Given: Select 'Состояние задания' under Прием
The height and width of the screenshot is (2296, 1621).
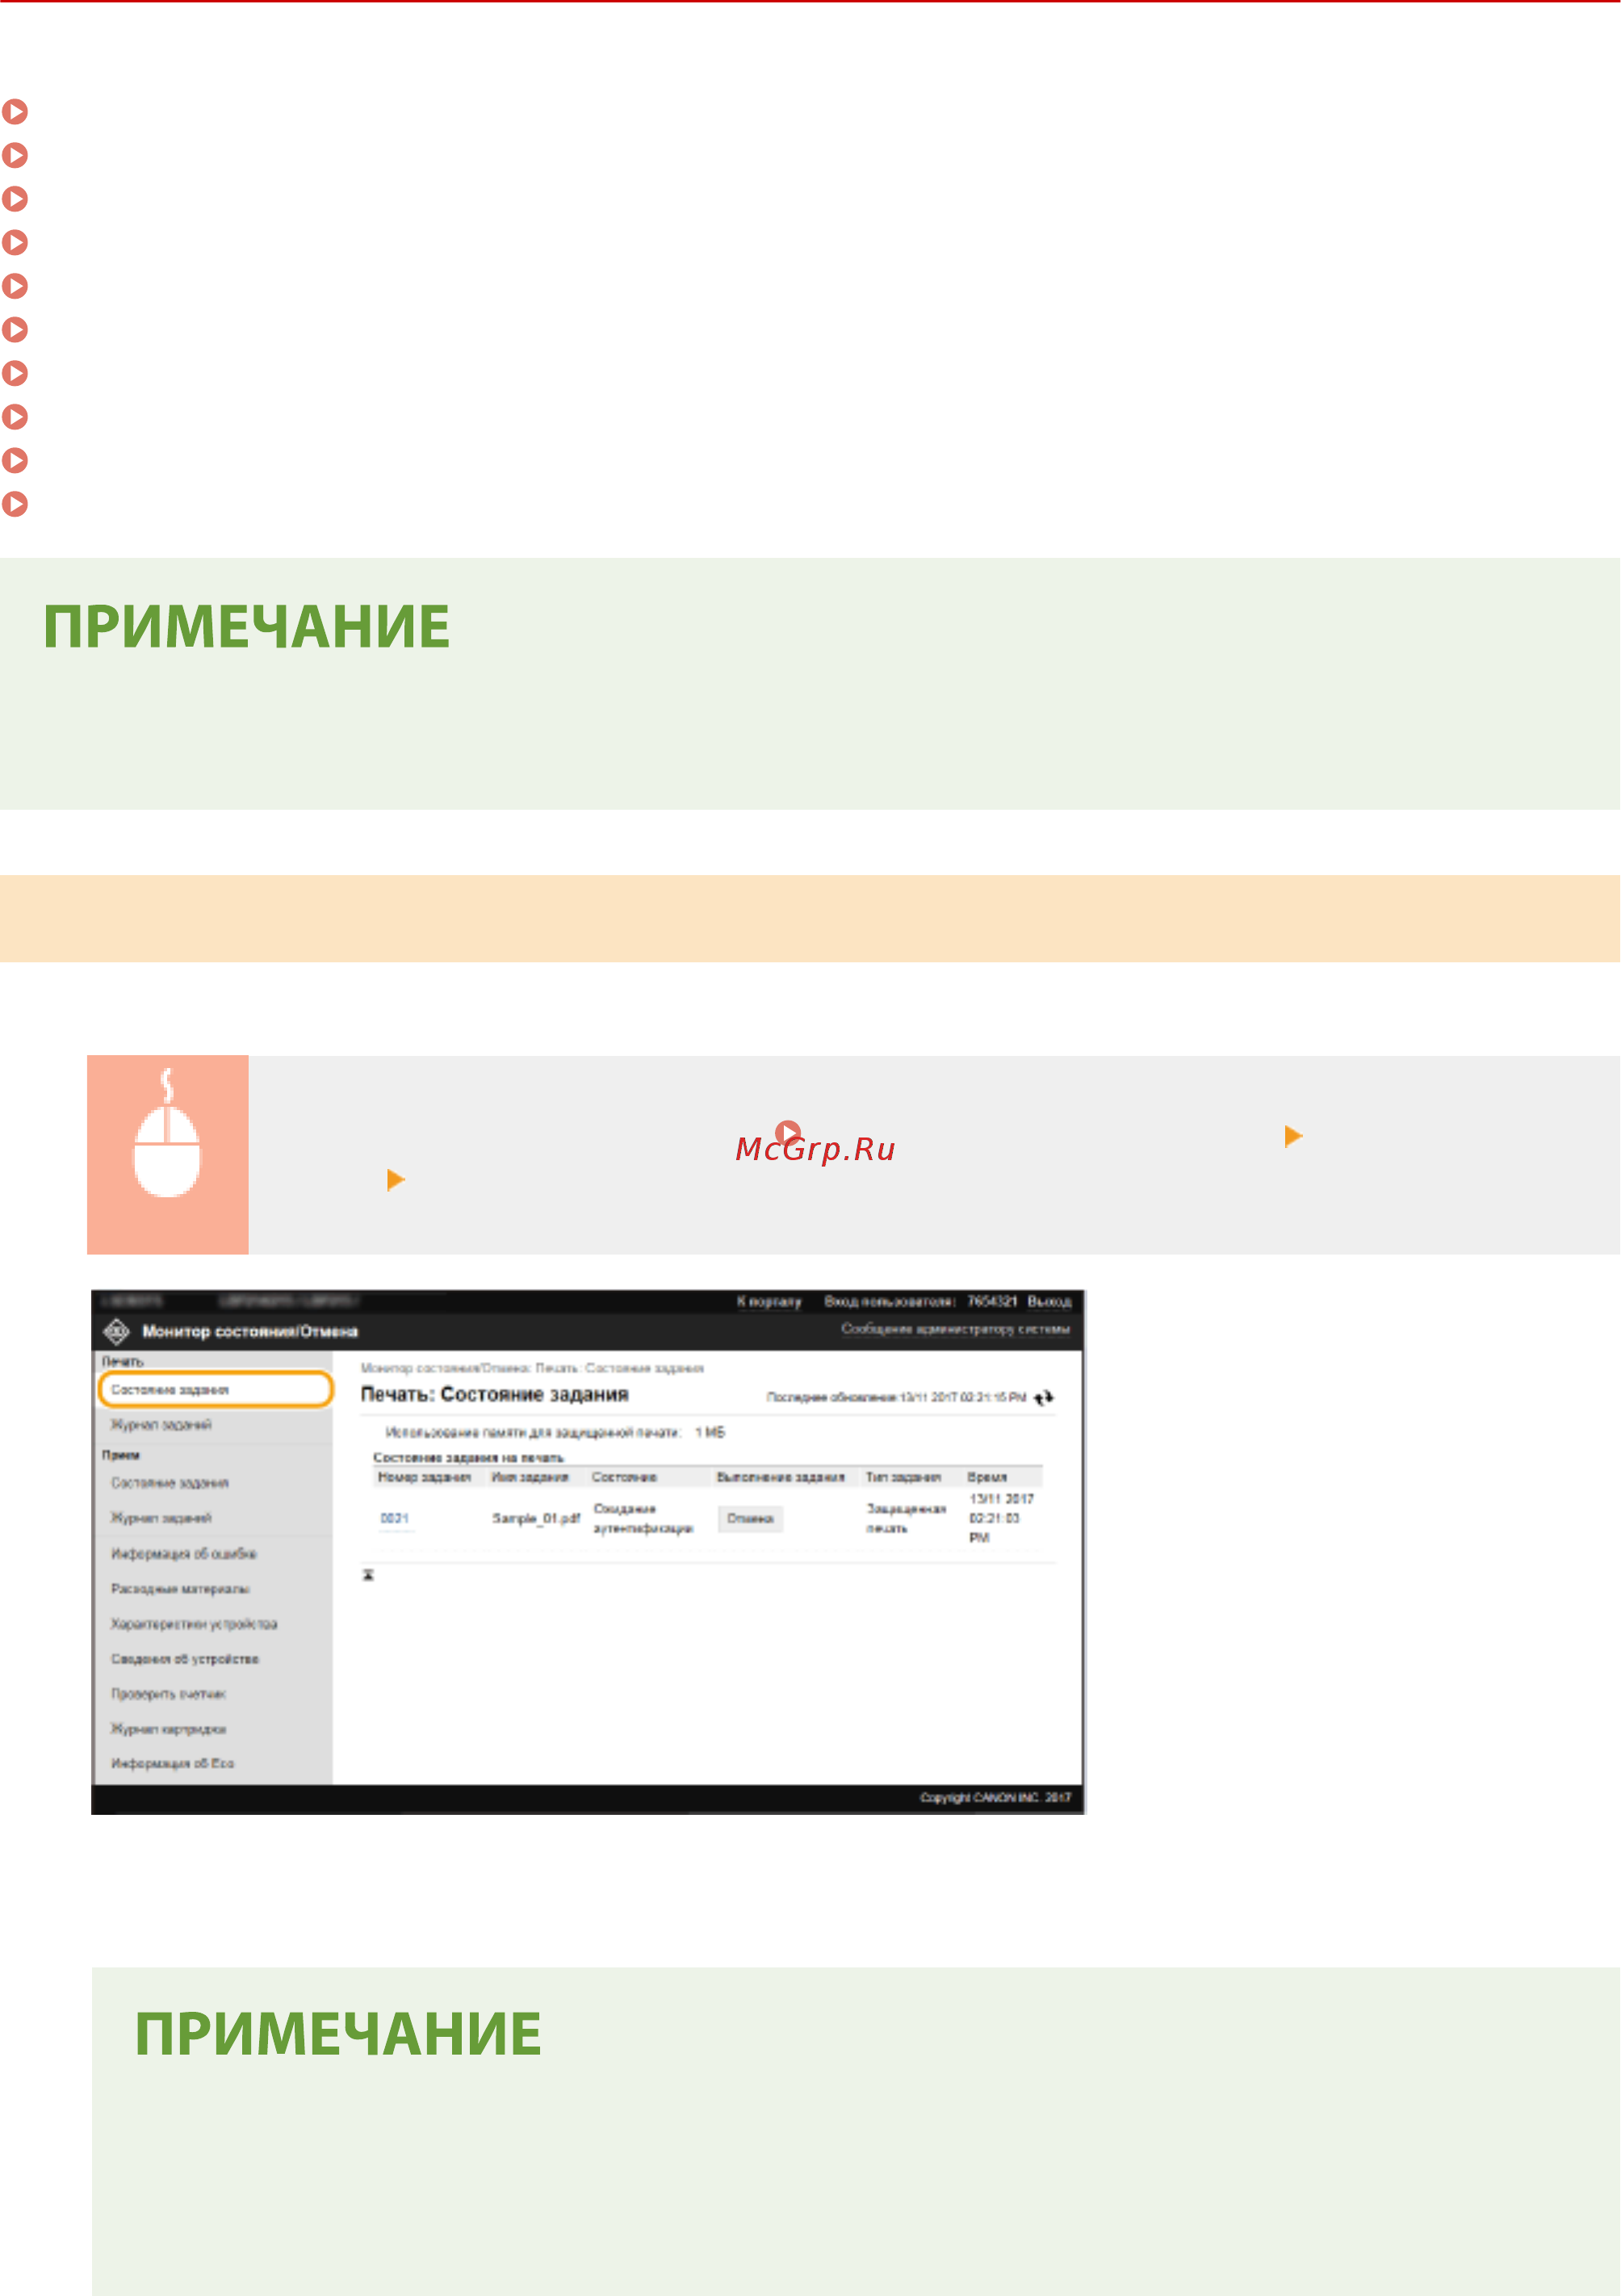Looking at the screenshot, I should pyautogui.click(x=170, y=1482).
